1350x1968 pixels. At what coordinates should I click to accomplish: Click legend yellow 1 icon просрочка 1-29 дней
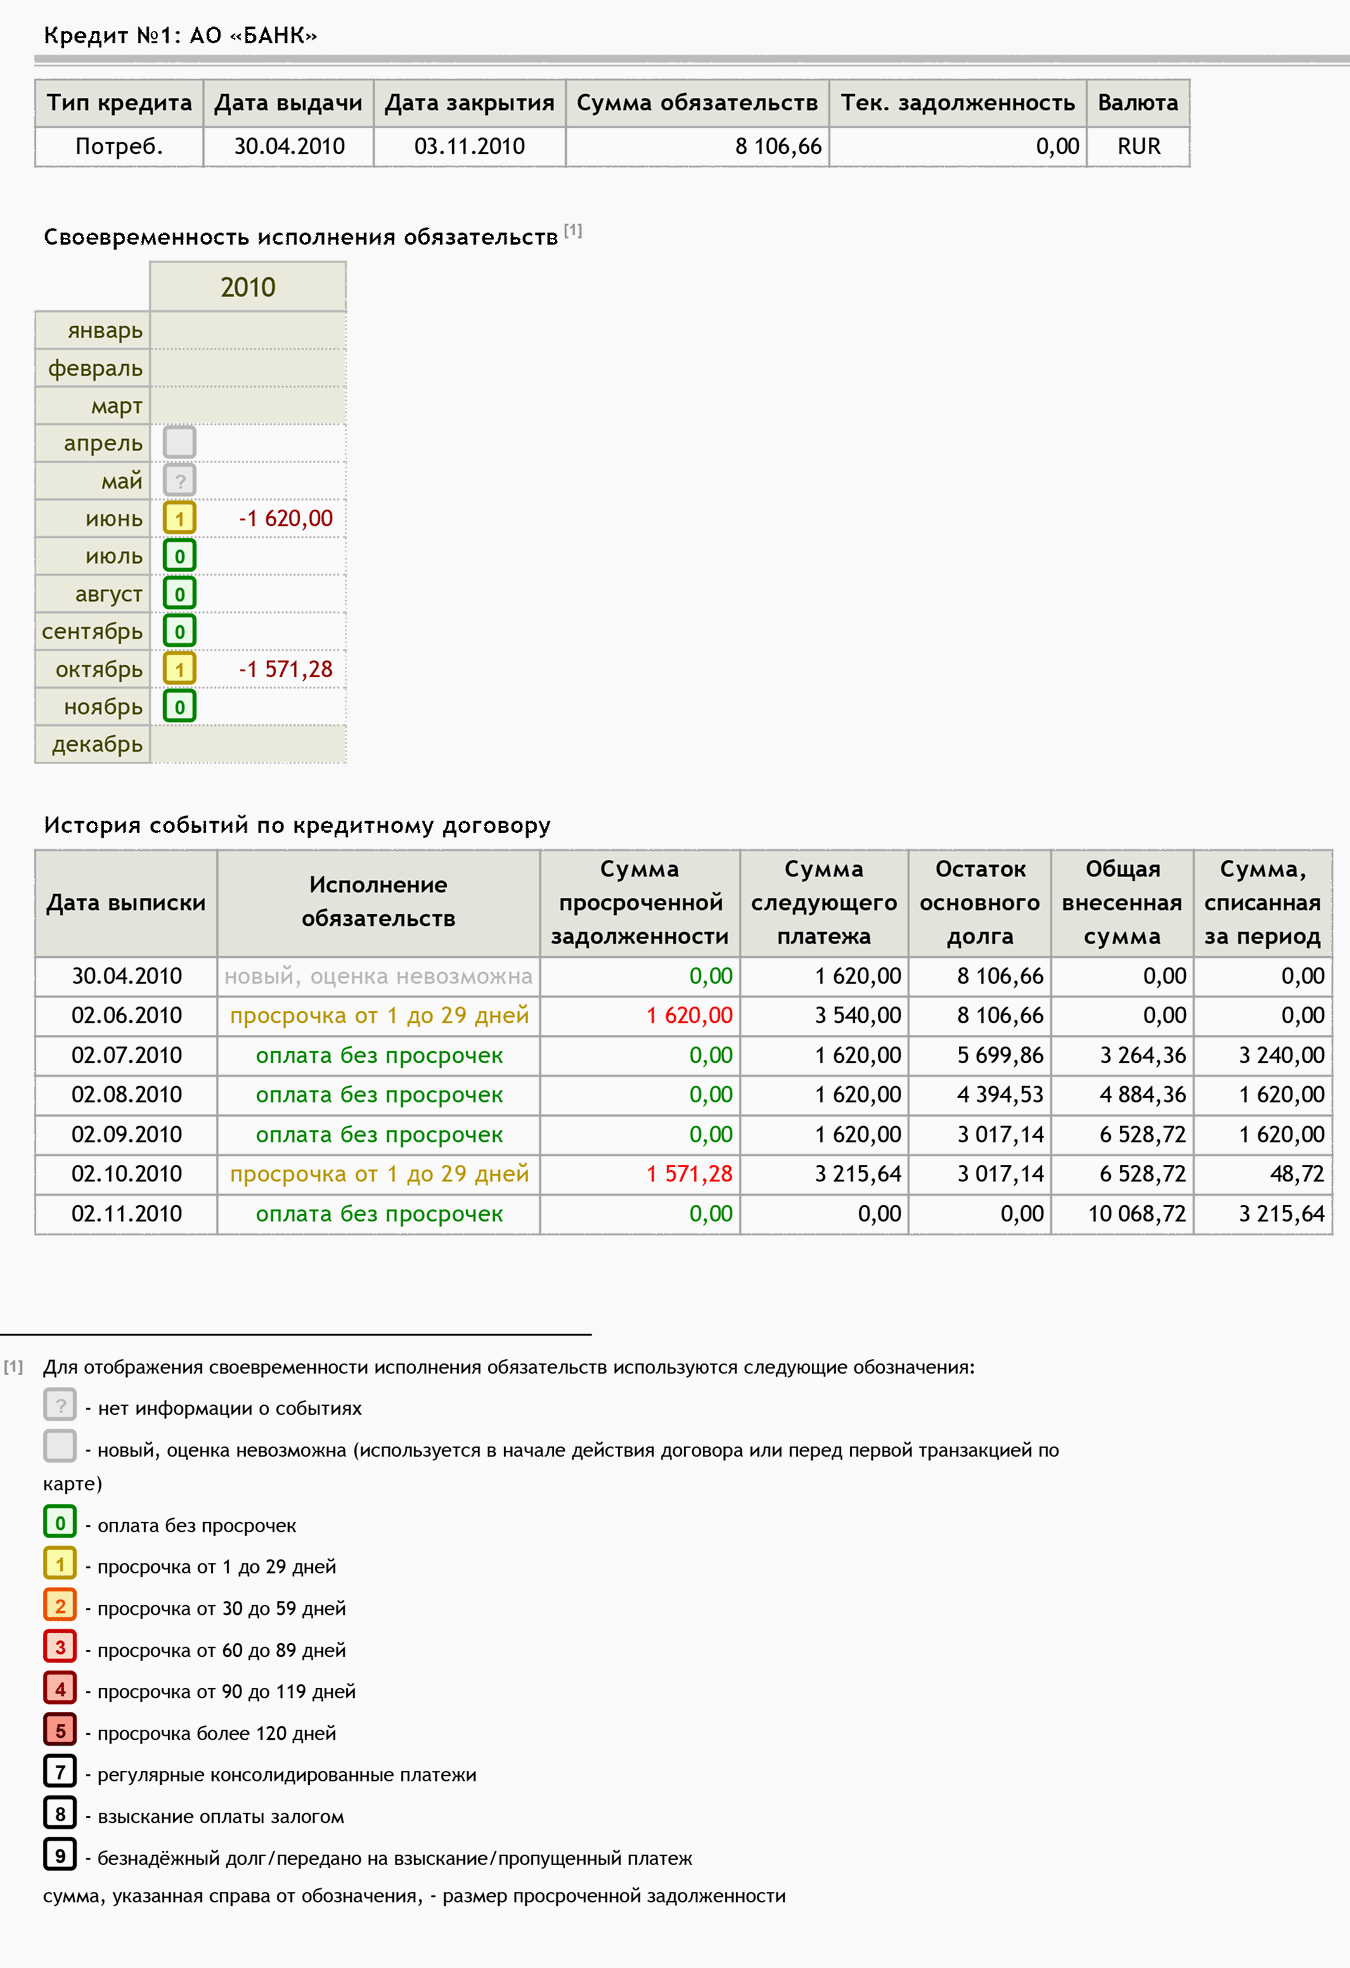60,1563
